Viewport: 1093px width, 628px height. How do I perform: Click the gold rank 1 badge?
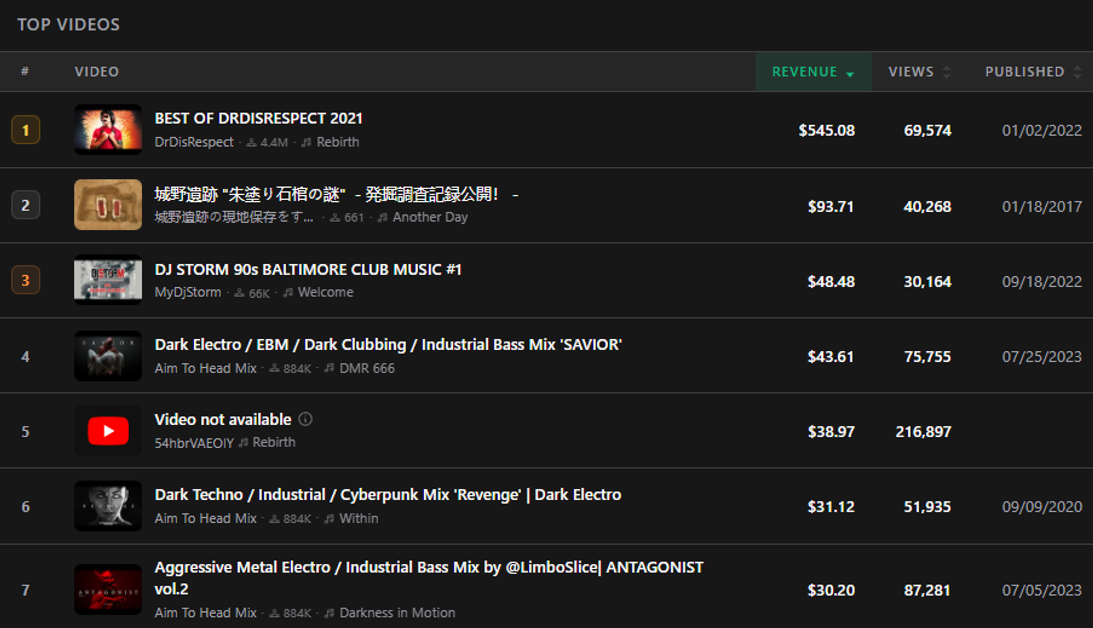tap(26, 130)
